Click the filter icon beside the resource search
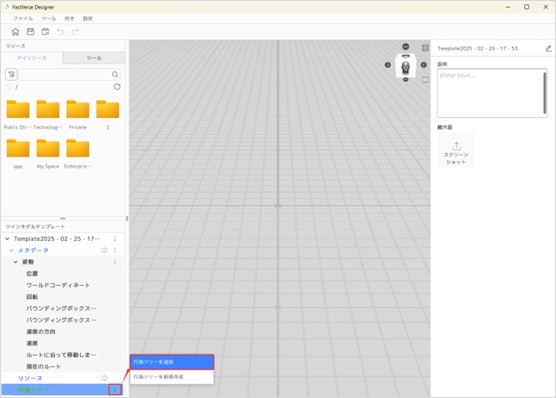The height and width of the screenshot is (398, 556). tap(11, 74)
